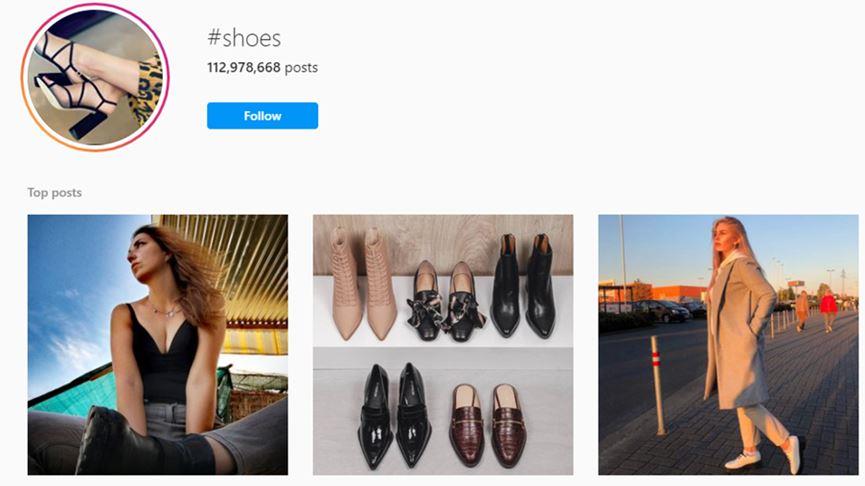Click the leopard print in the profile picture
The image size is (865, 486).
pyautogui.click(x=146, y=88)
